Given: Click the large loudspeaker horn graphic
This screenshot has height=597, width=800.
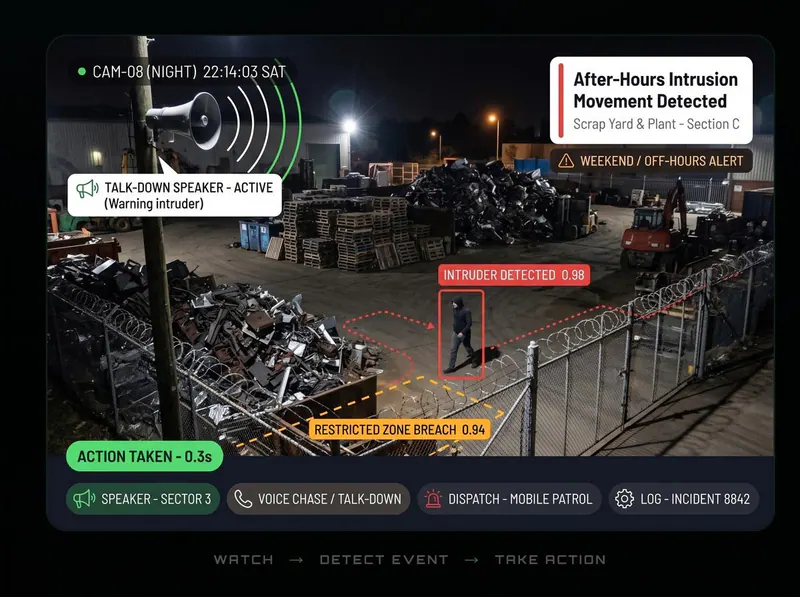Looking at the screenshot, I should pyautogui.click(x=184, y=119).
